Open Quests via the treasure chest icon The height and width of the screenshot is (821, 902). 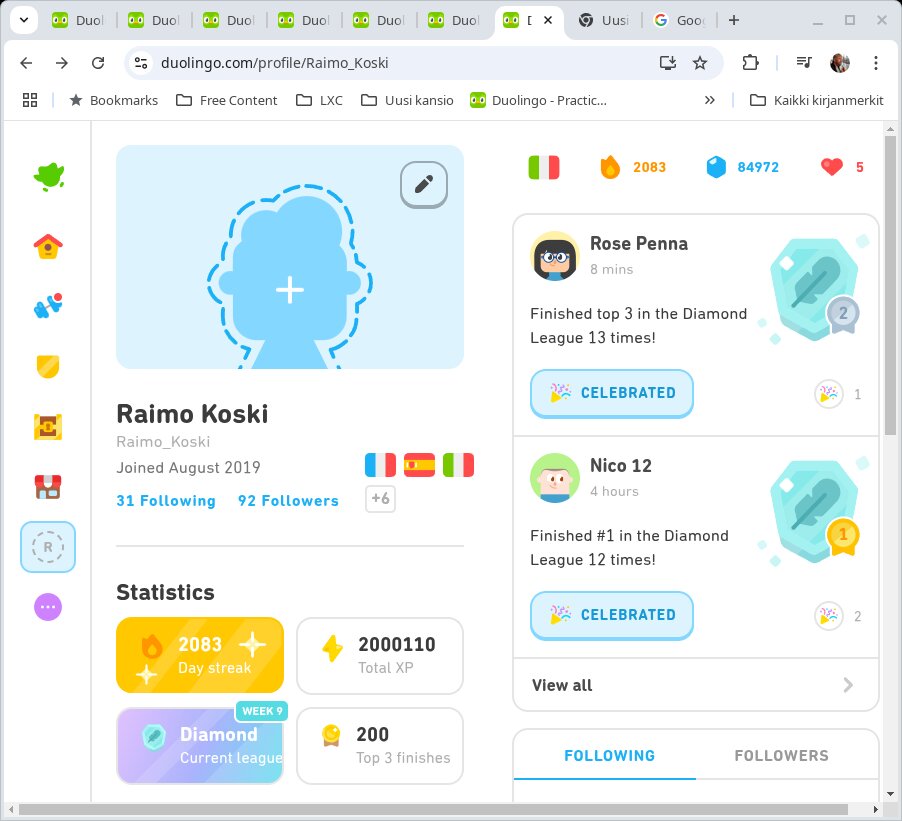coord(48,427)
